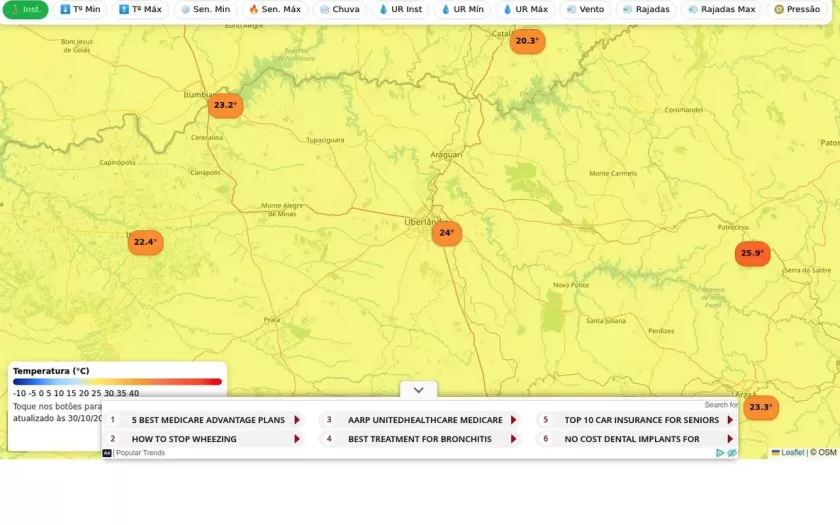Click the UR Inst droplet icon

384,9
